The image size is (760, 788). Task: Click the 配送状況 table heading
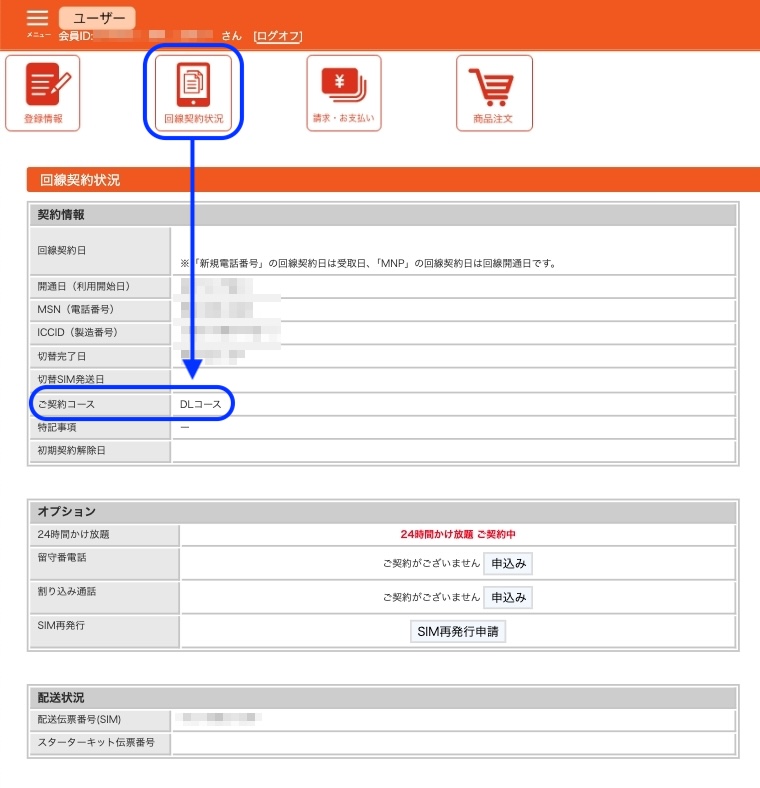tap(61, 698)
